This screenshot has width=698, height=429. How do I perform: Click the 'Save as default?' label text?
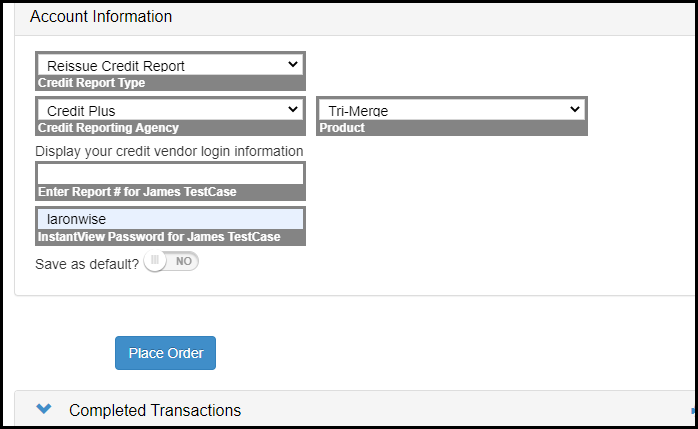pos(87,264)
